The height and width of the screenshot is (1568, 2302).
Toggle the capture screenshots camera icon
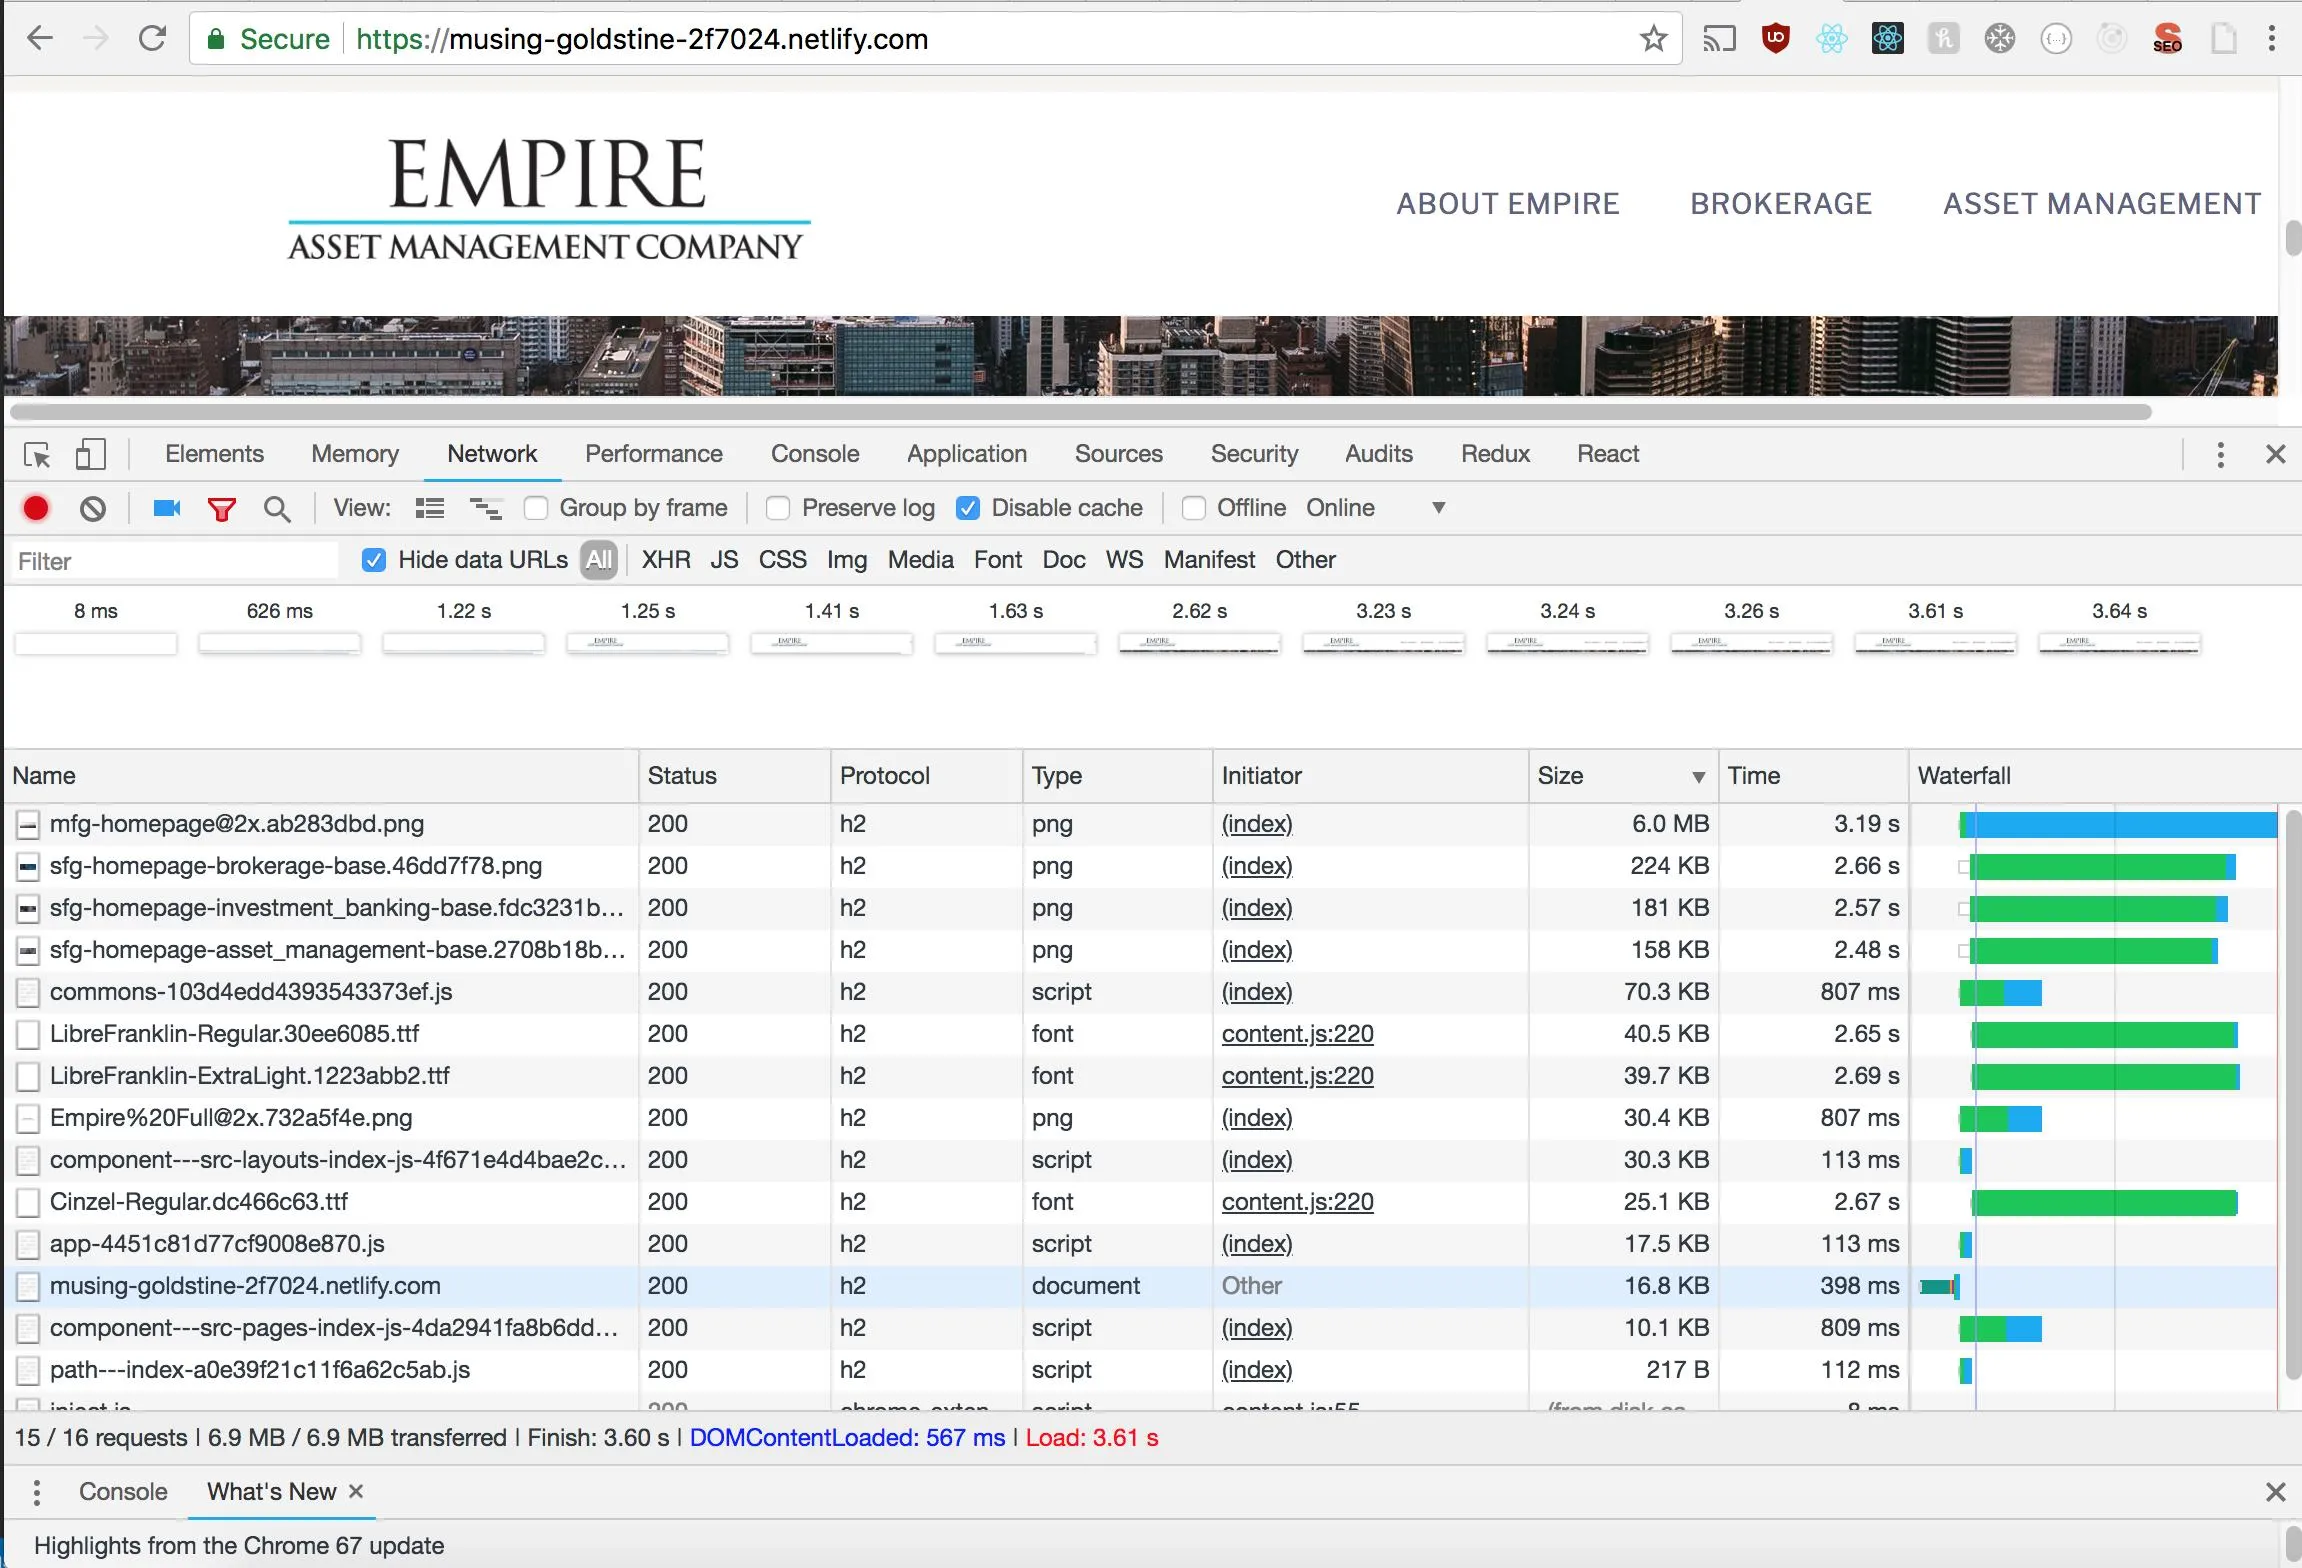166,508
